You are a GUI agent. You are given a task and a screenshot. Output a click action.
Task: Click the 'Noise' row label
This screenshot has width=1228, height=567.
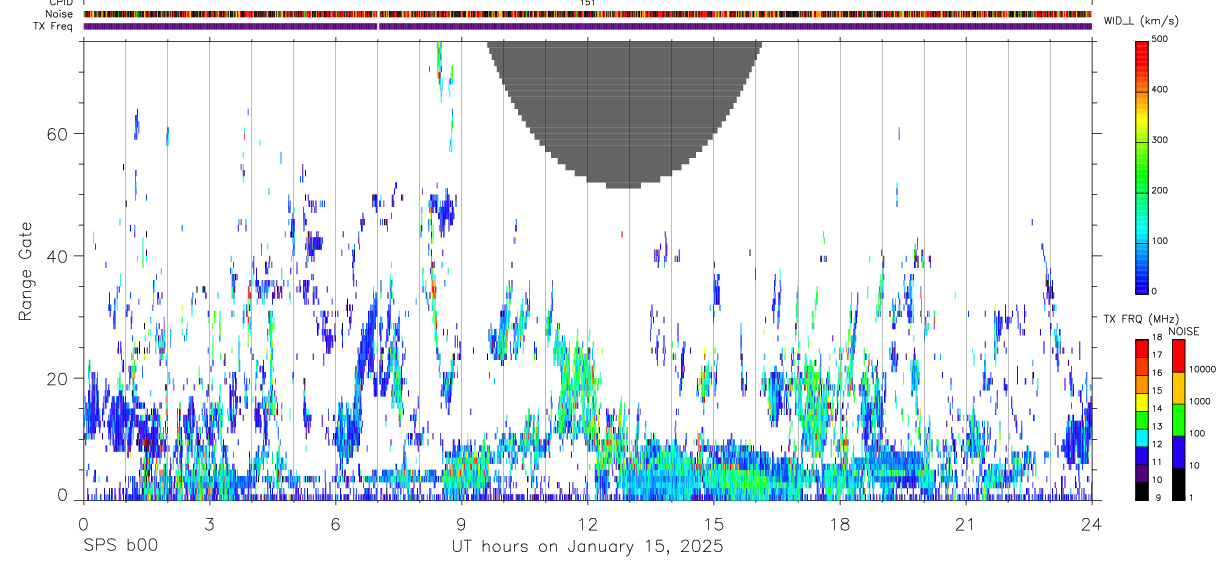click(59, 14)
